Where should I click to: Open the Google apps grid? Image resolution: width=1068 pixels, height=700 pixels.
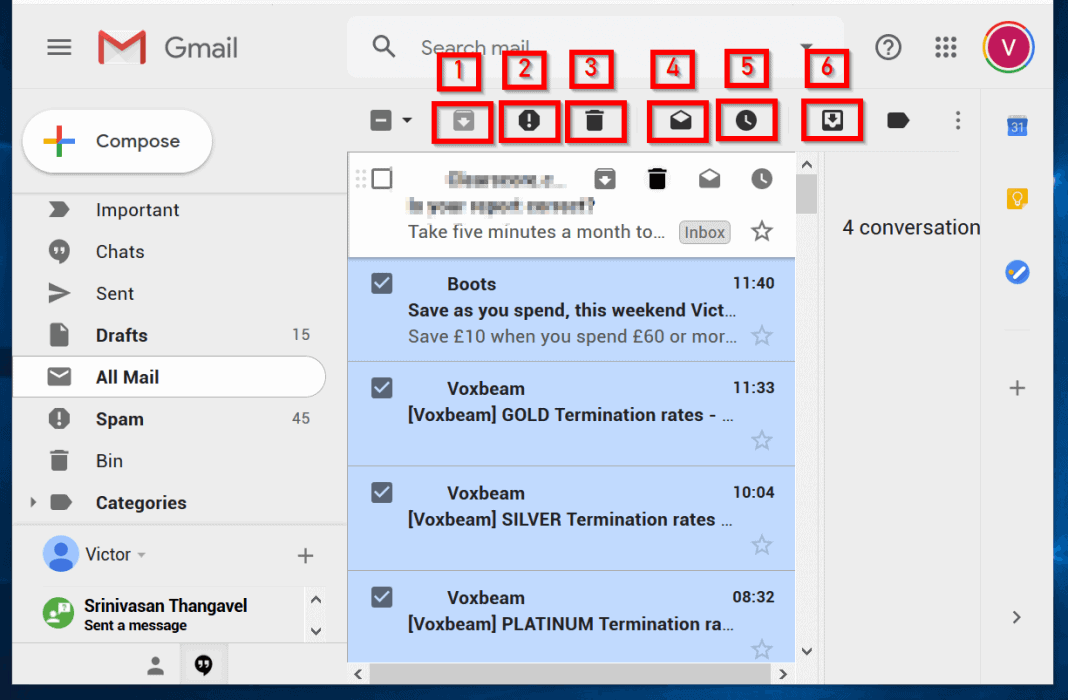[946, 47]
